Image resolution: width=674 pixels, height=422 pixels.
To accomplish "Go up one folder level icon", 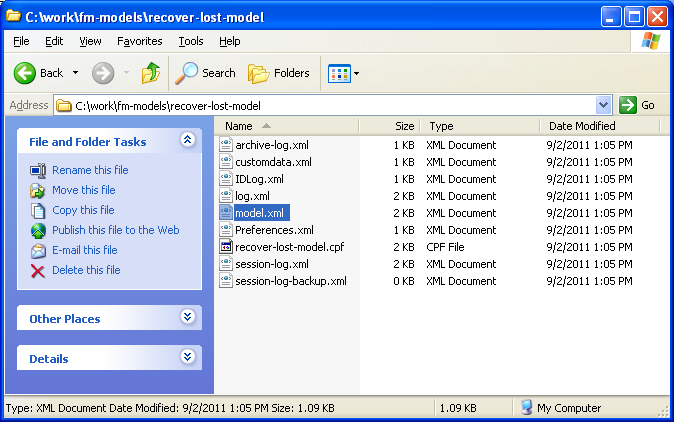I will [151, 73].
